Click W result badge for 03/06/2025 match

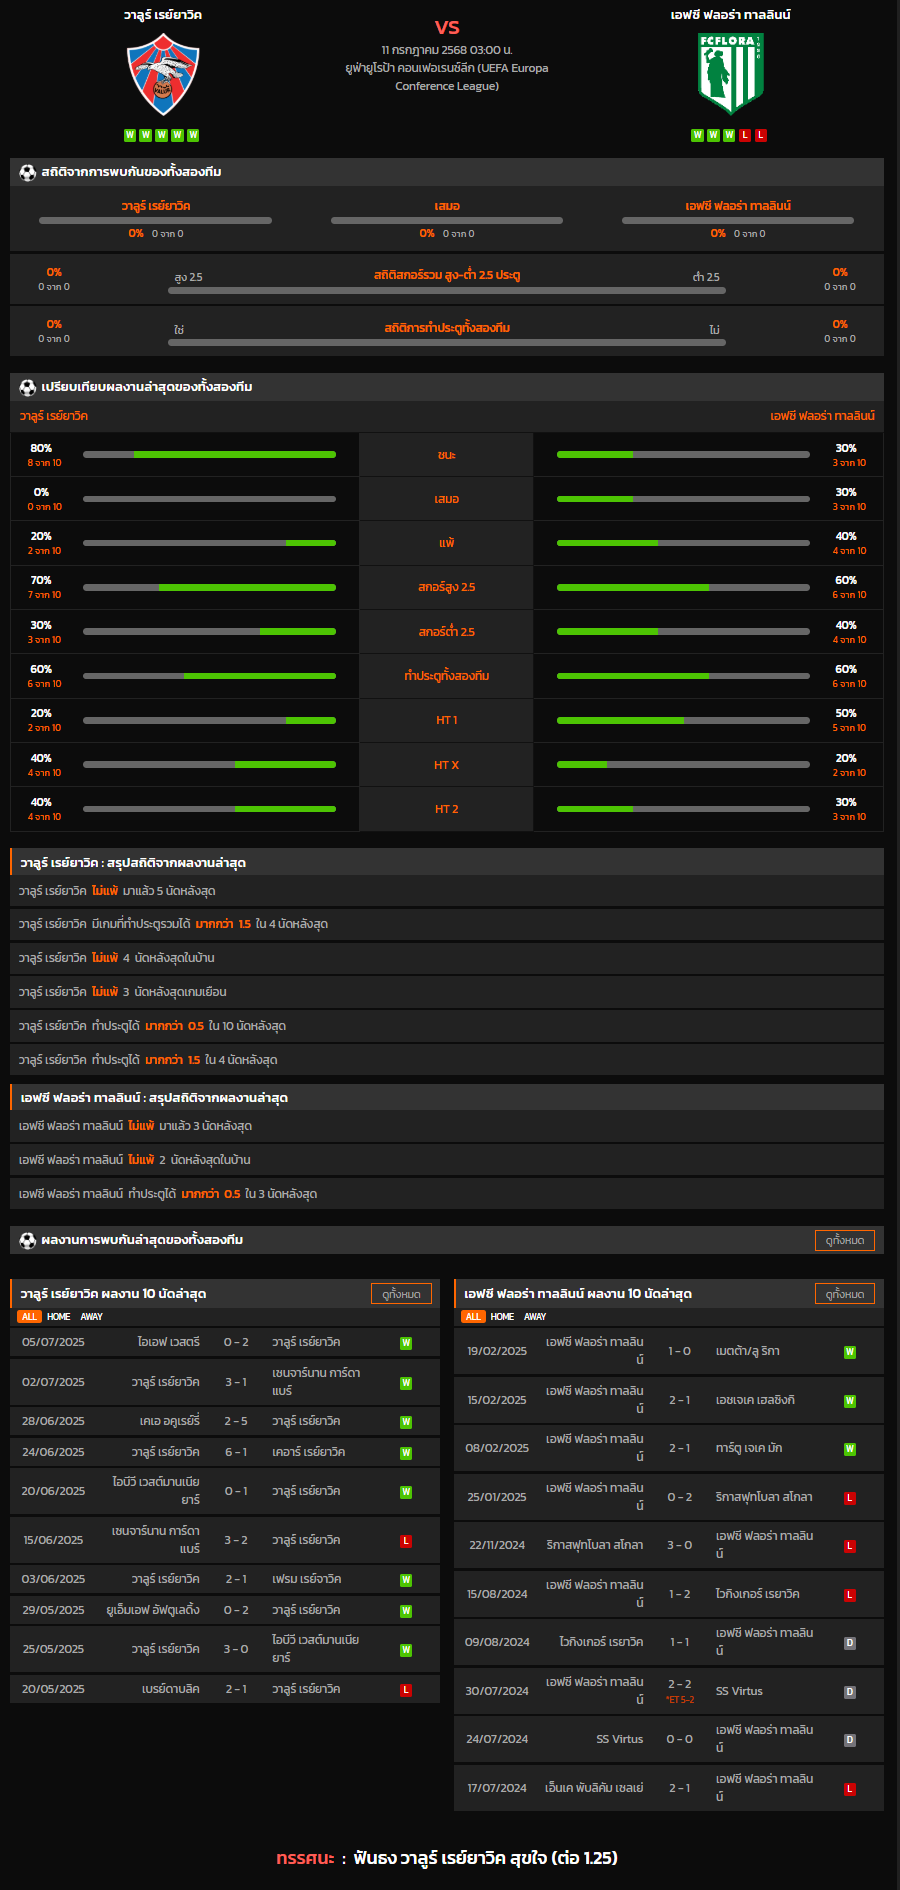(406, 1580)
